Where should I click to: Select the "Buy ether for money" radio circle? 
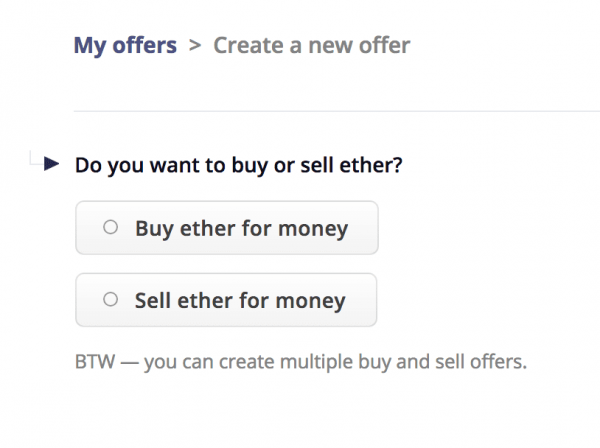click(x=111, y=227)
